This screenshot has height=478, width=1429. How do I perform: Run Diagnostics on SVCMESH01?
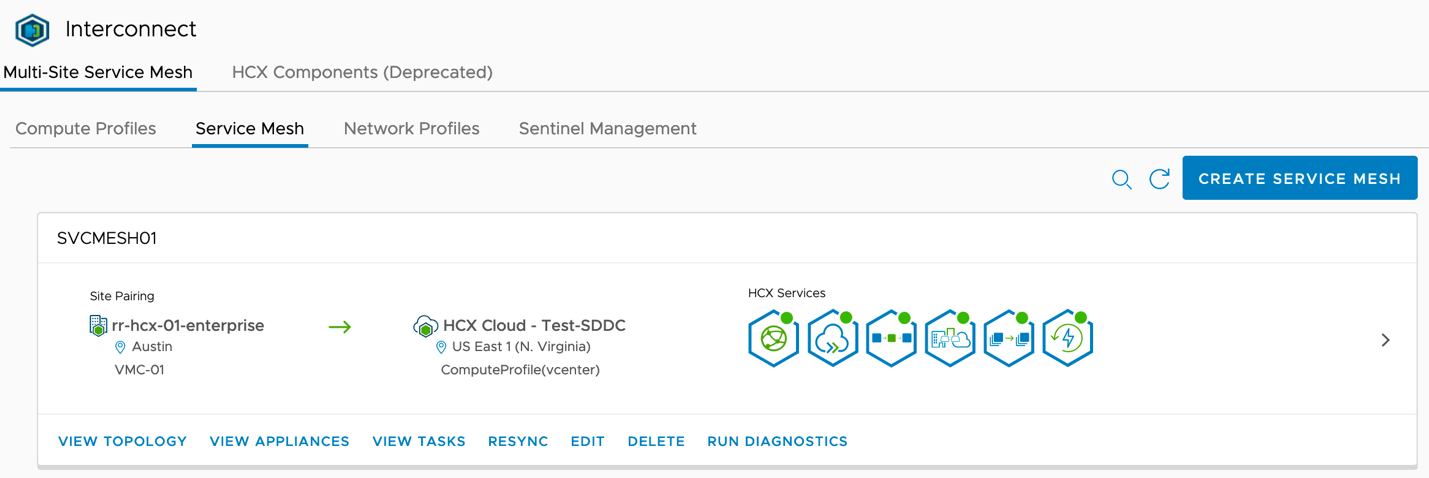(x=777, y=441)
